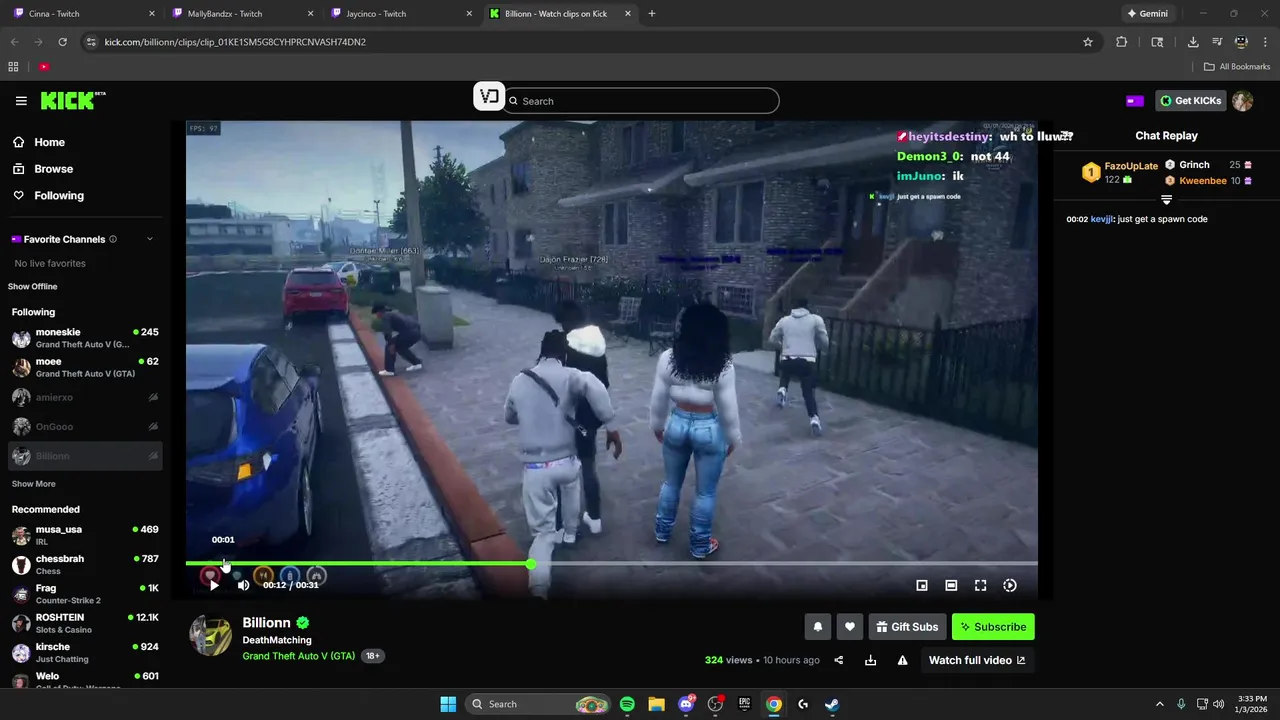This screenshot has width=1280, height=720.
Task: Open Watch full video link
Action: (x=977, y=660)
